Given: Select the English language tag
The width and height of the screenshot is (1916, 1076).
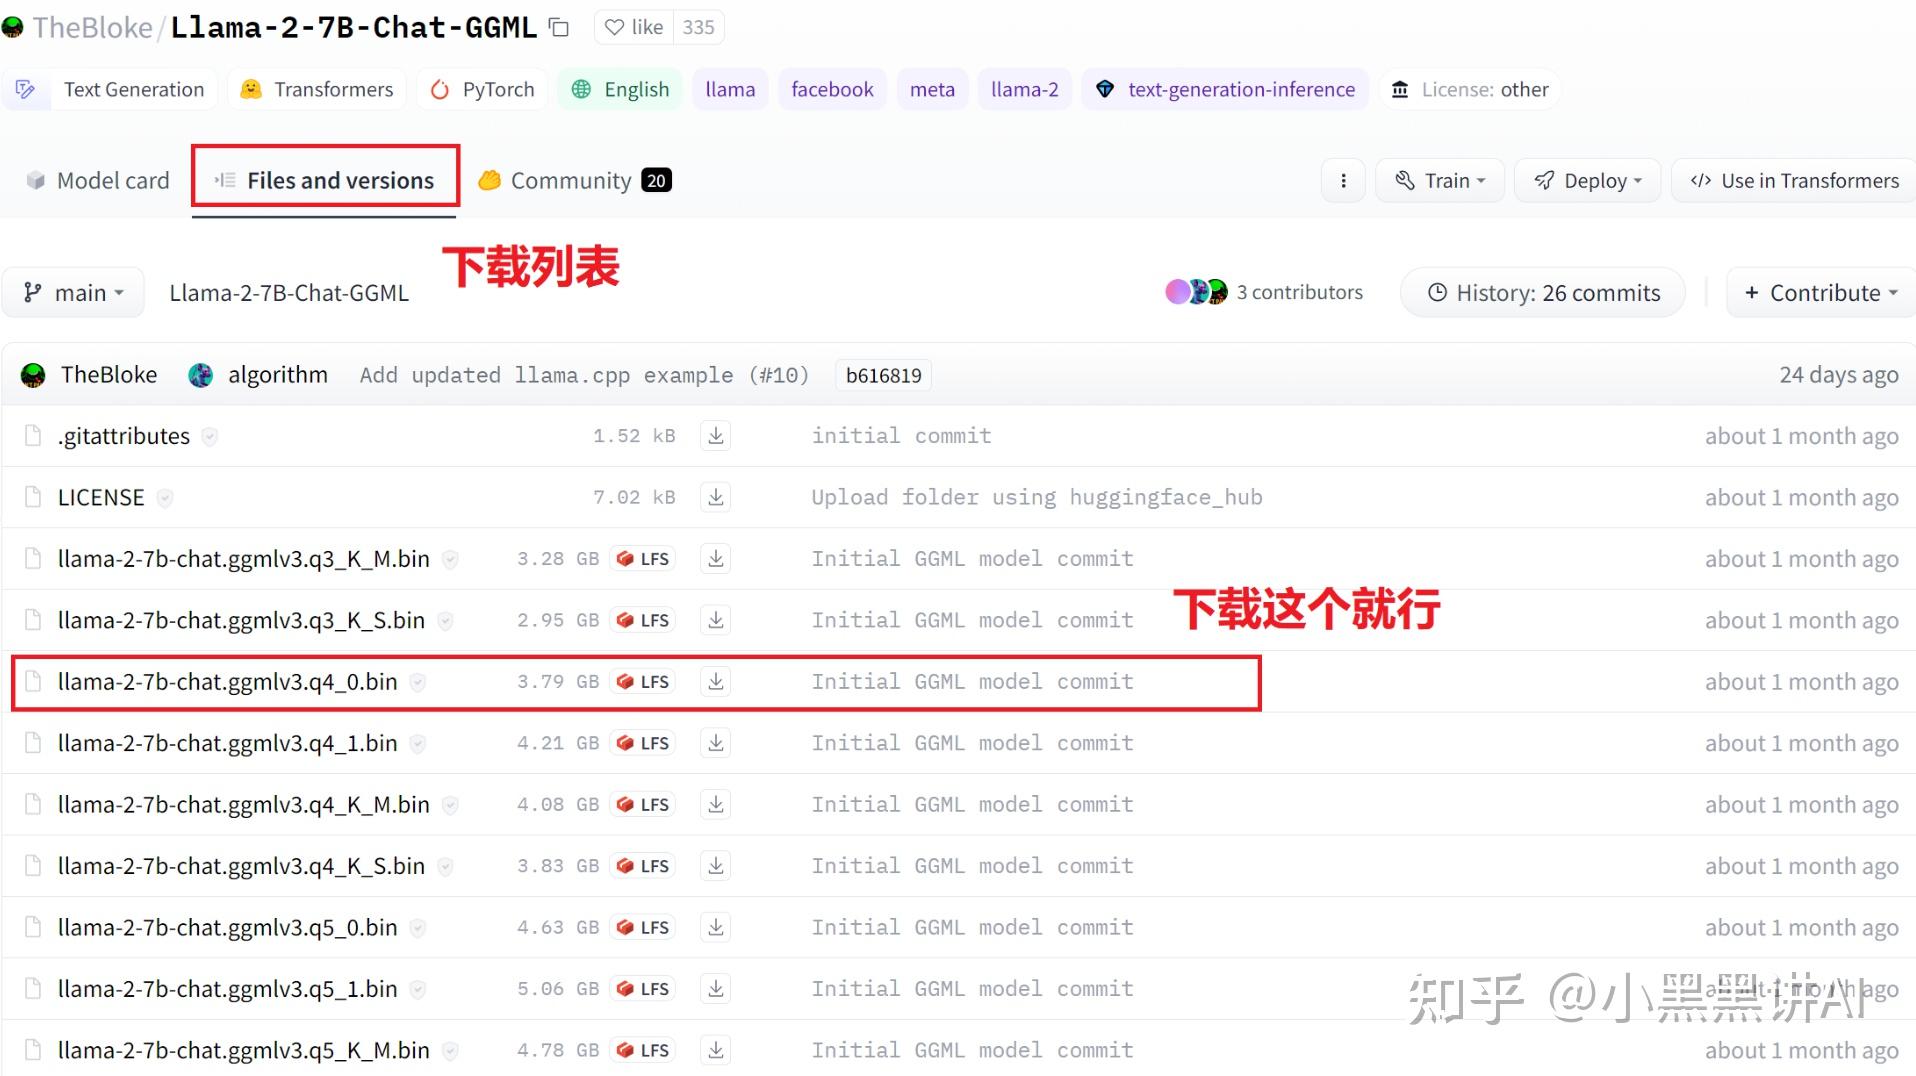Looking at the screenshot, I should (x=620, y=89).
